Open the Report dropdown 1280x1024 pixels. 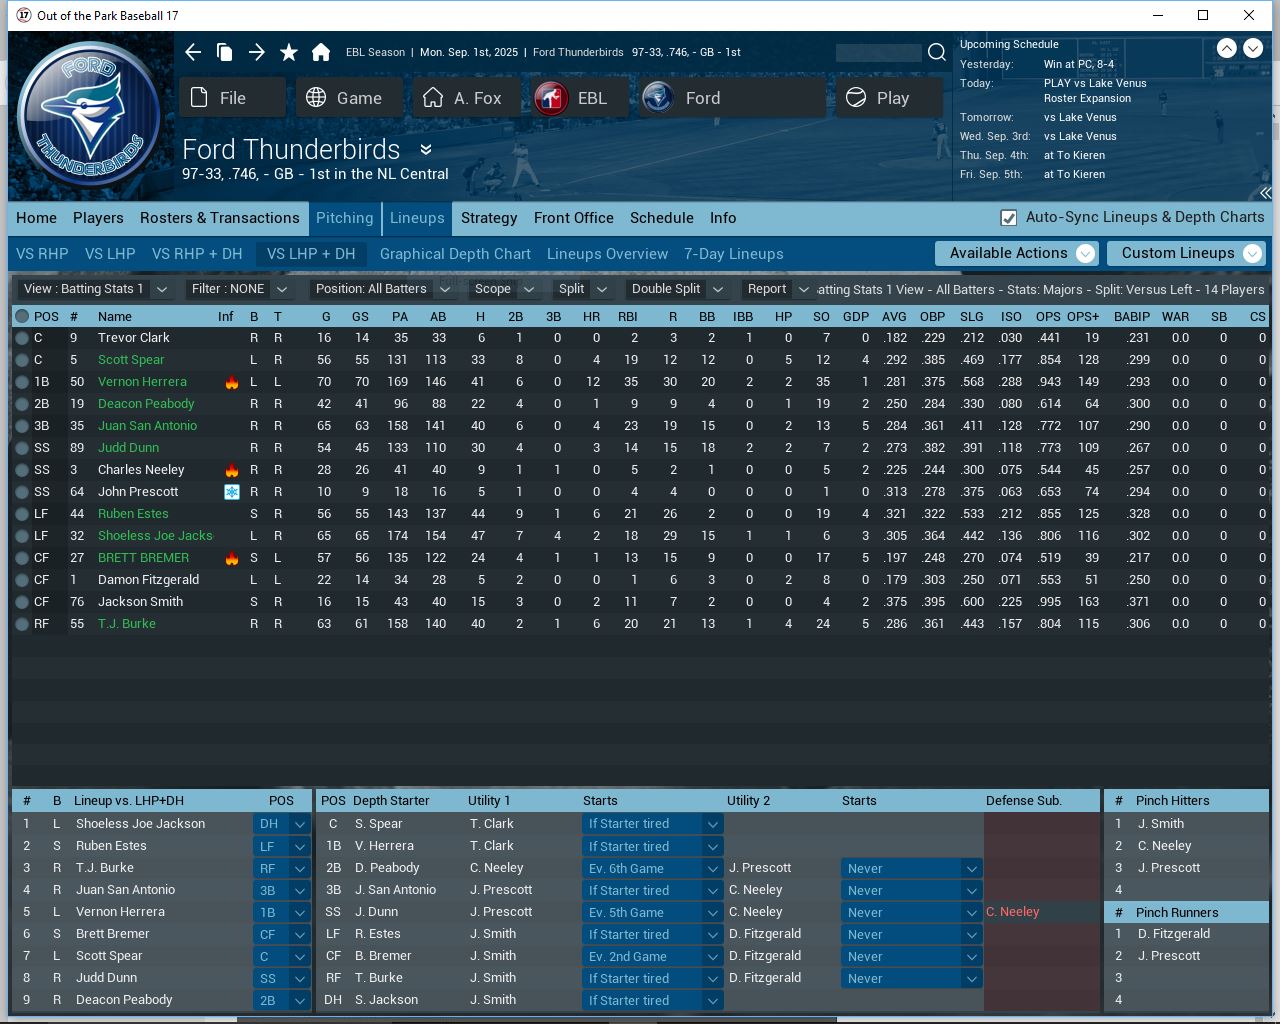tap(777, 289)
